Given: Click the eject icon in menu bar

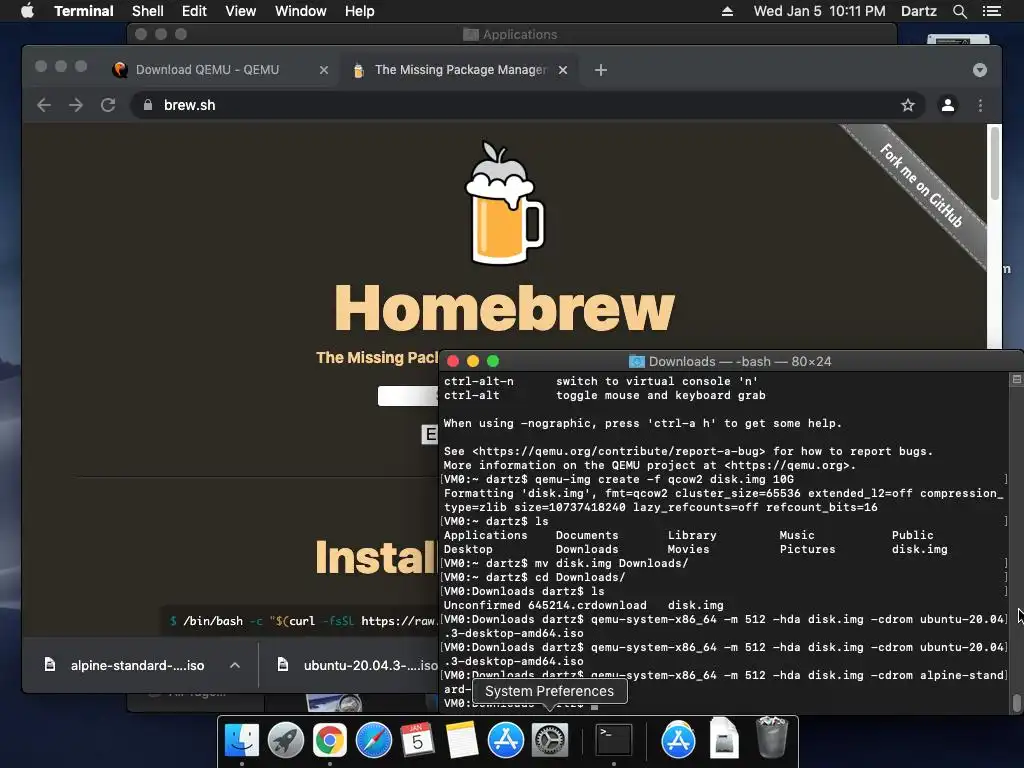Looking at the screenshot, I should tap(727, 11).
